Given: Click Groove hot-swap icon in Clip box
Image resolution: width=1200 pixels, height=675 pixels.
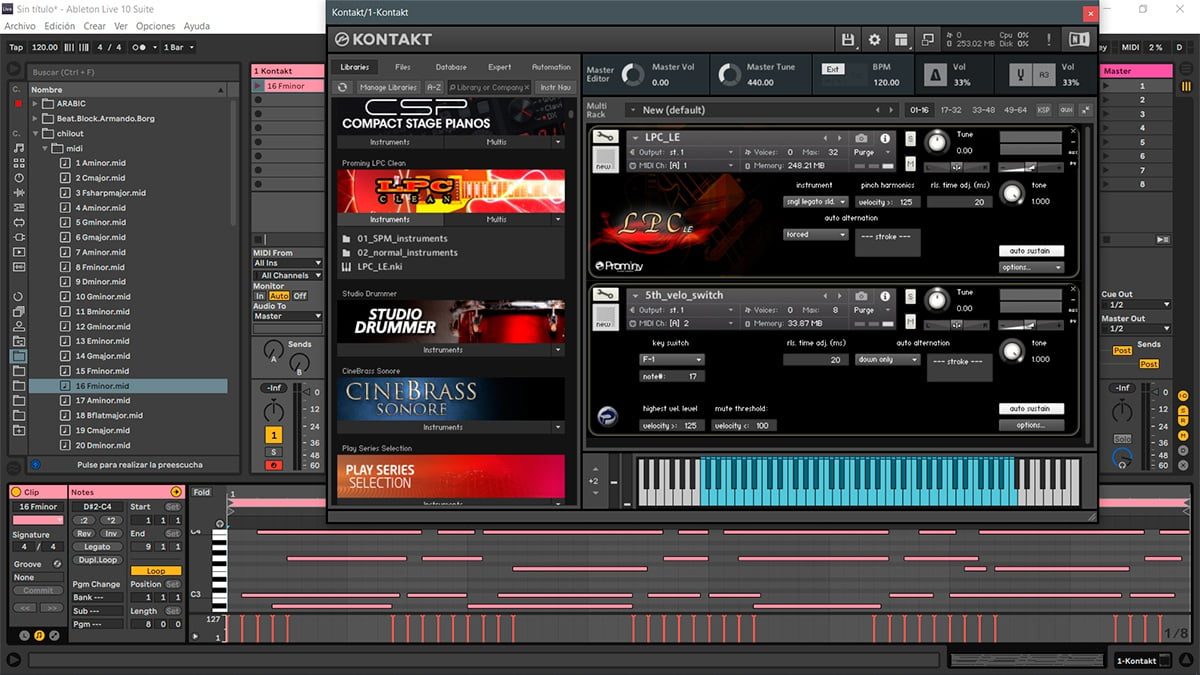Looking at the screenshot, I should [x=57, y=564].
